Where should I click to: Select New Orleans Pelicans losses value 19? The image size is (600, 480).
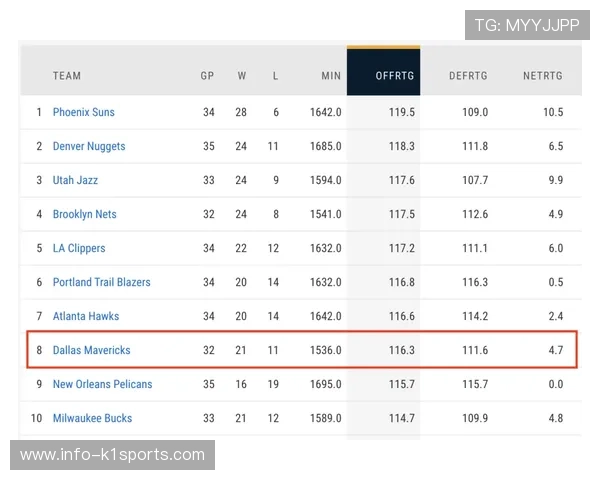coord(273,384)
